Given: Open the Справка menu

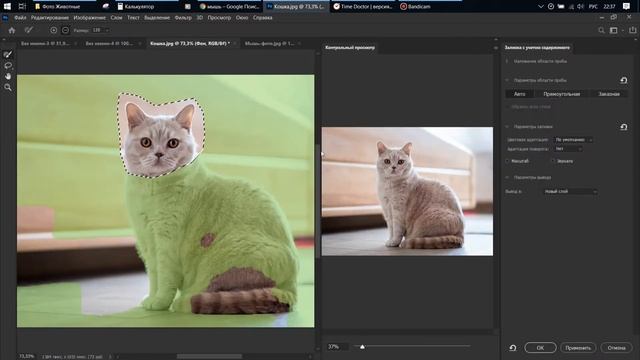Looking at the screenshot, I should pos(262,18).
